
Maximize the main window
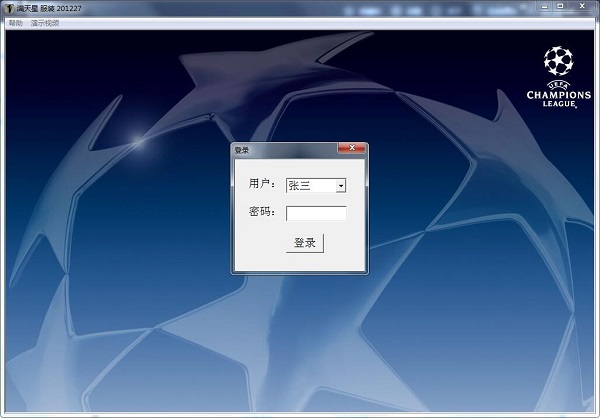(561, 6)
